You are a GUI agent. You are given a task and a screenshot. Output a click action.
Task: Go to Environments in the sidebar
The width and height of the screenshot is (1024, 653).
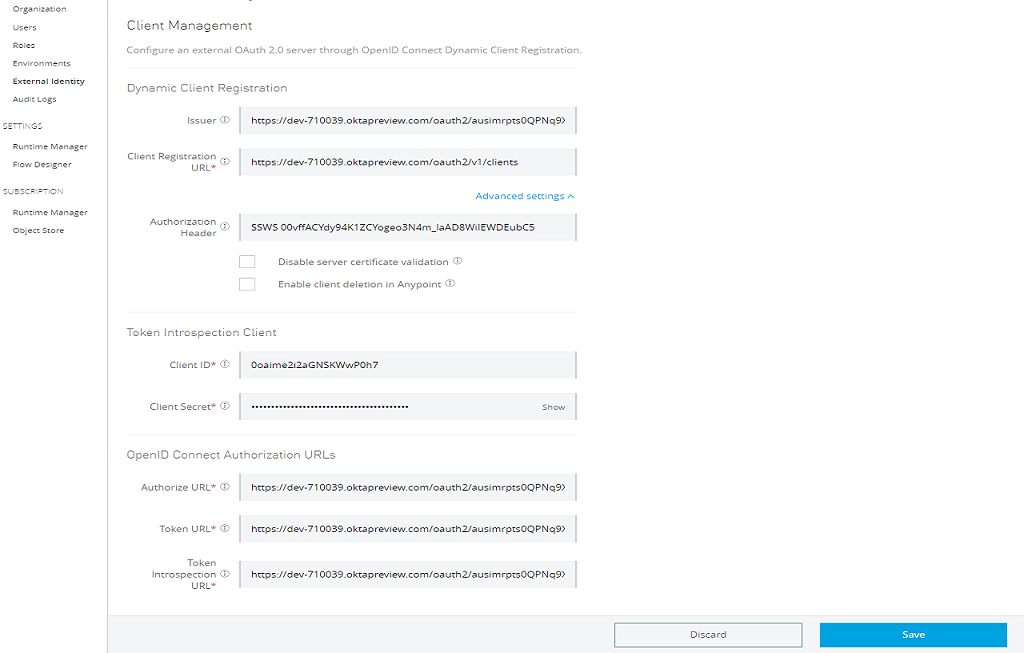(41, 63)
